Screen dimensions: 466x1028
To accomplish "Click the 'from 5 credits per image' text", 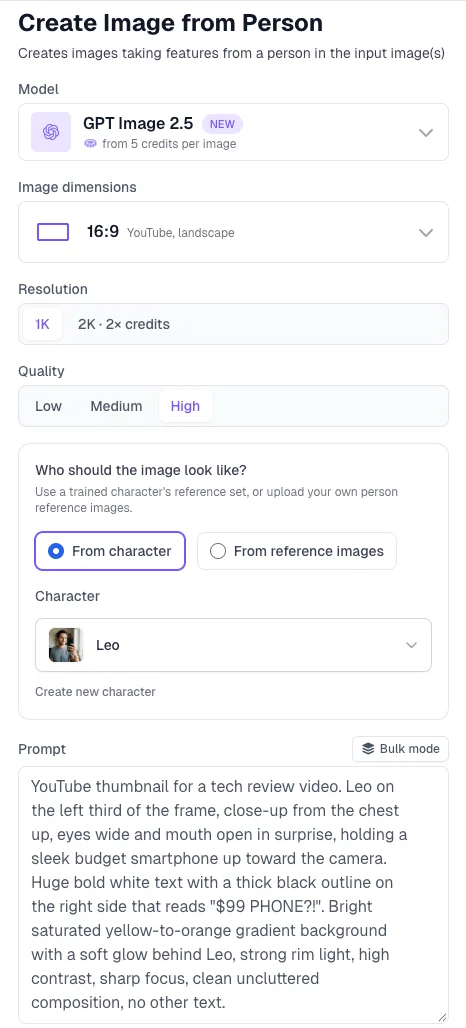I will pyautogui.click(x=169, y=144).
